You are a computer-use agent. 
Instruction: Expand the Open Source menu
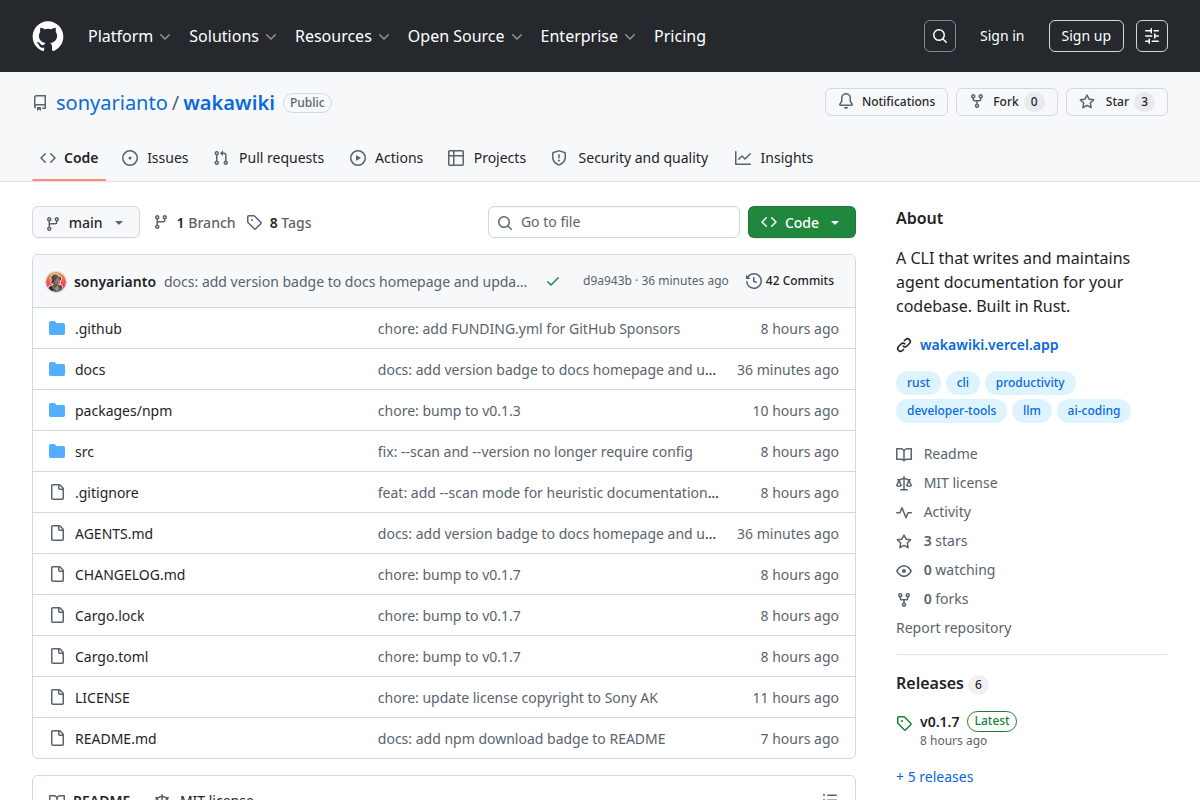(465, 36)
